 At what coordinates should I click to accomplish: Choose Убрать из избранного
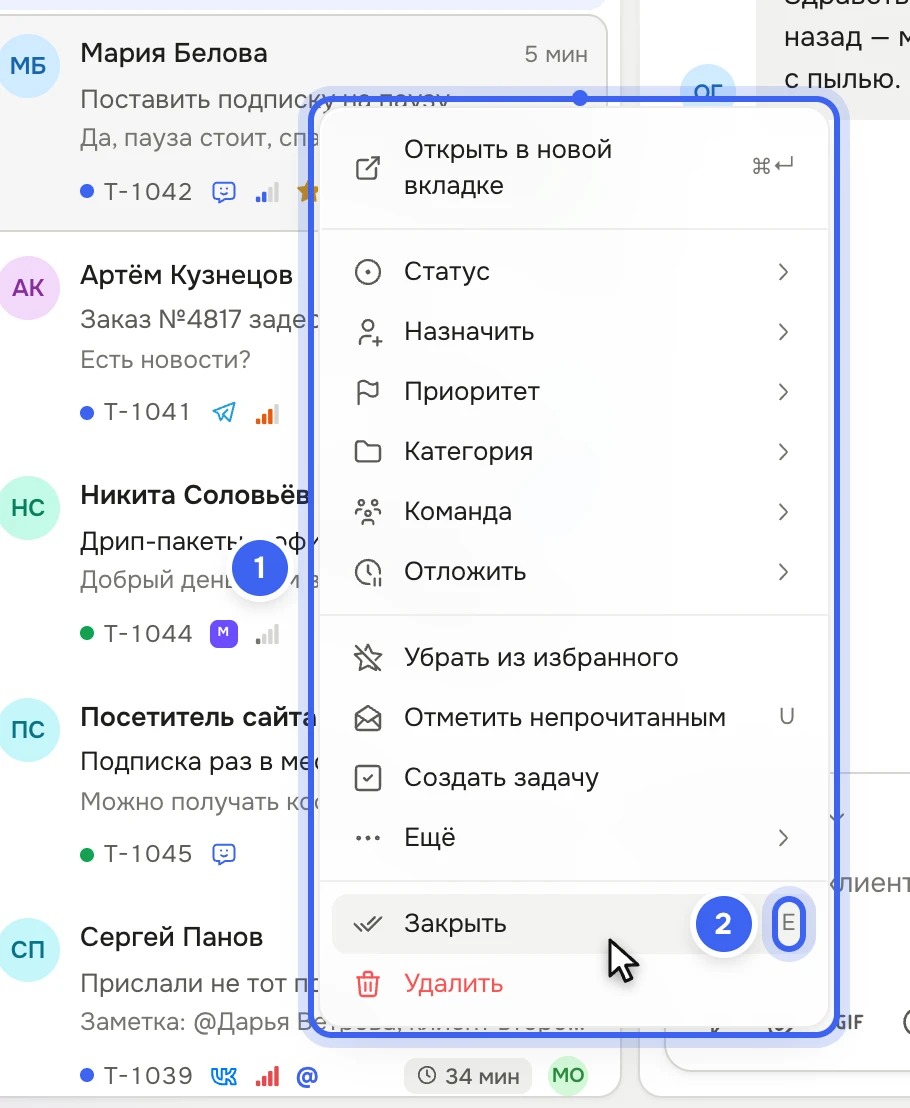coord(574,658)
